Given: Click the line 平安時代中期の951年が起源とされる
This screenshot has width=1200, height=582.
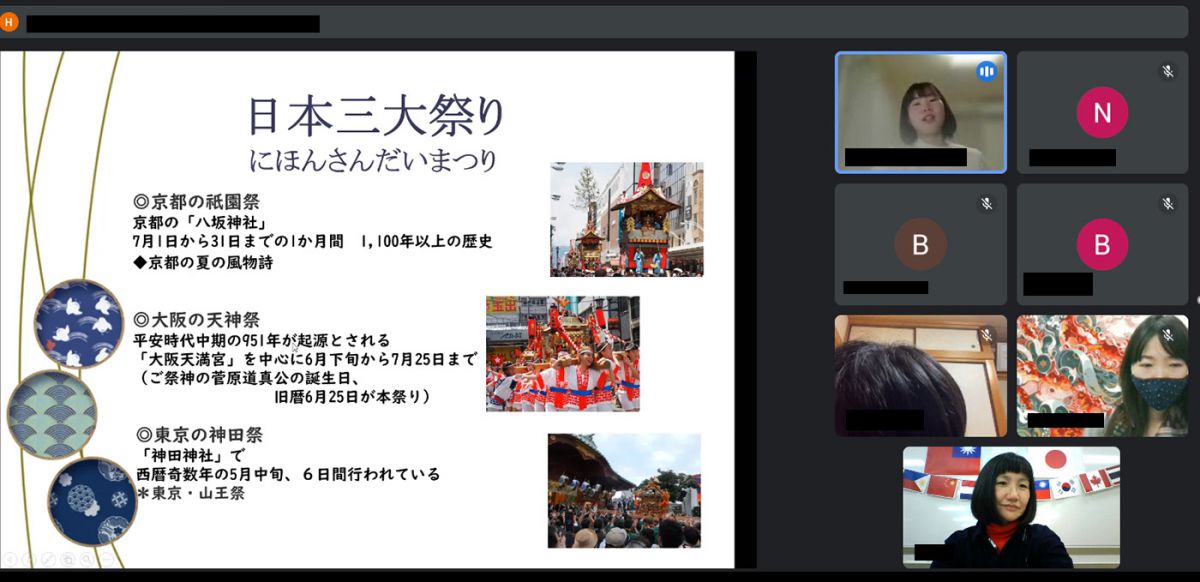Looking at the screenshot, I should coord(261,340).
